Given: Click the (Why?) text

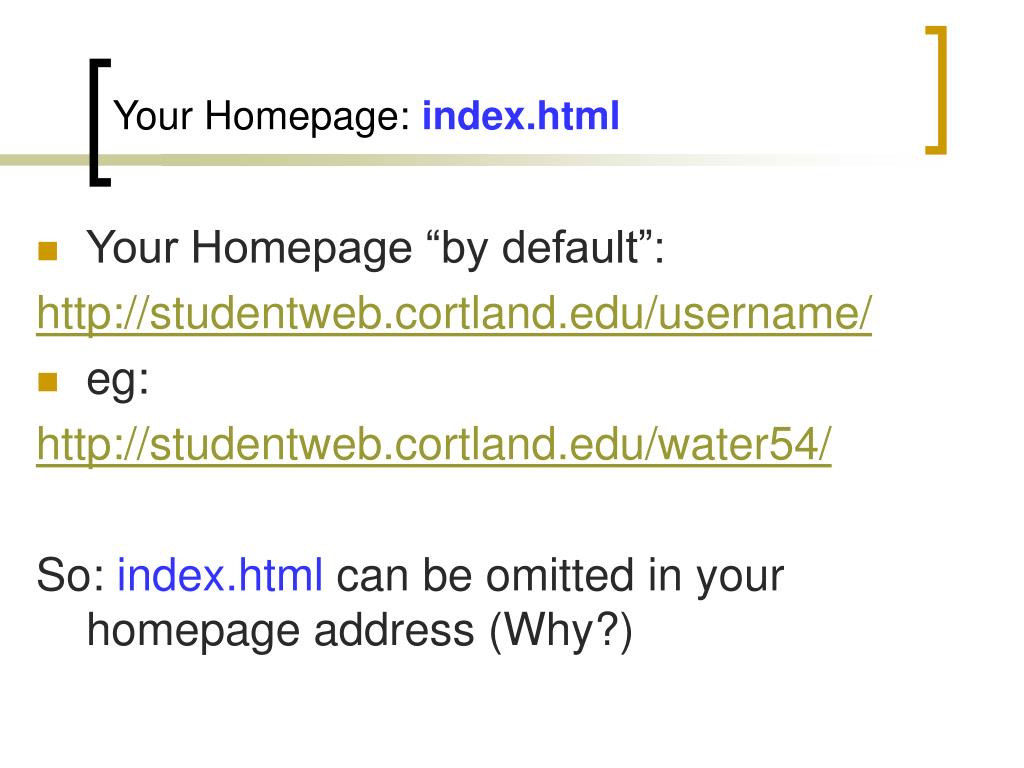Looking at the screenshot, I should tap(561, 632).
